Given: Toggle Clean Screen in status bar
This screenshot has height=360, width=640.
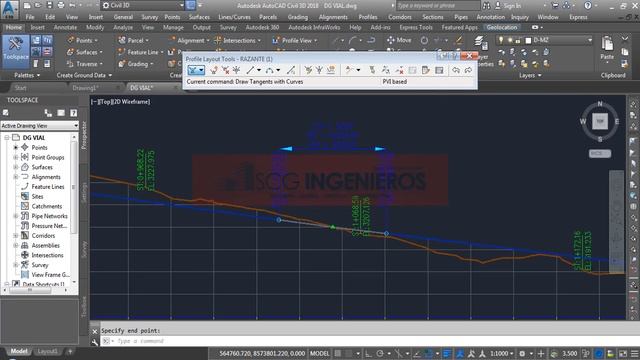Looking at the screenshot, I should (623, 353).
